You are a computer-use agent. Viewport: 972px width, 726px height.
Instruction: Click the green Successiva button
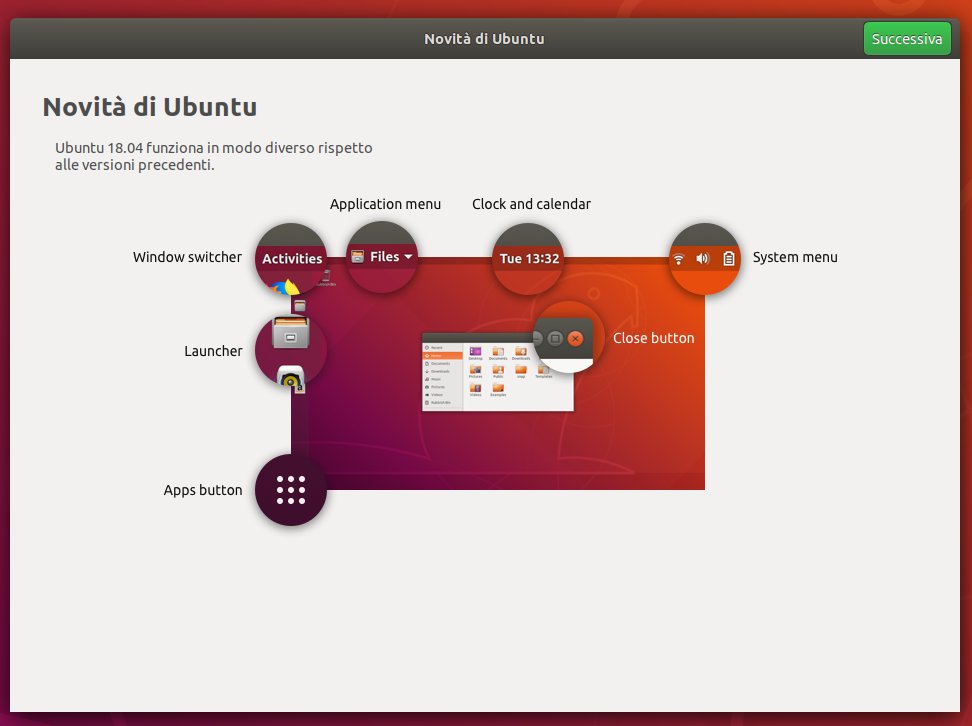tap(907, 38)
